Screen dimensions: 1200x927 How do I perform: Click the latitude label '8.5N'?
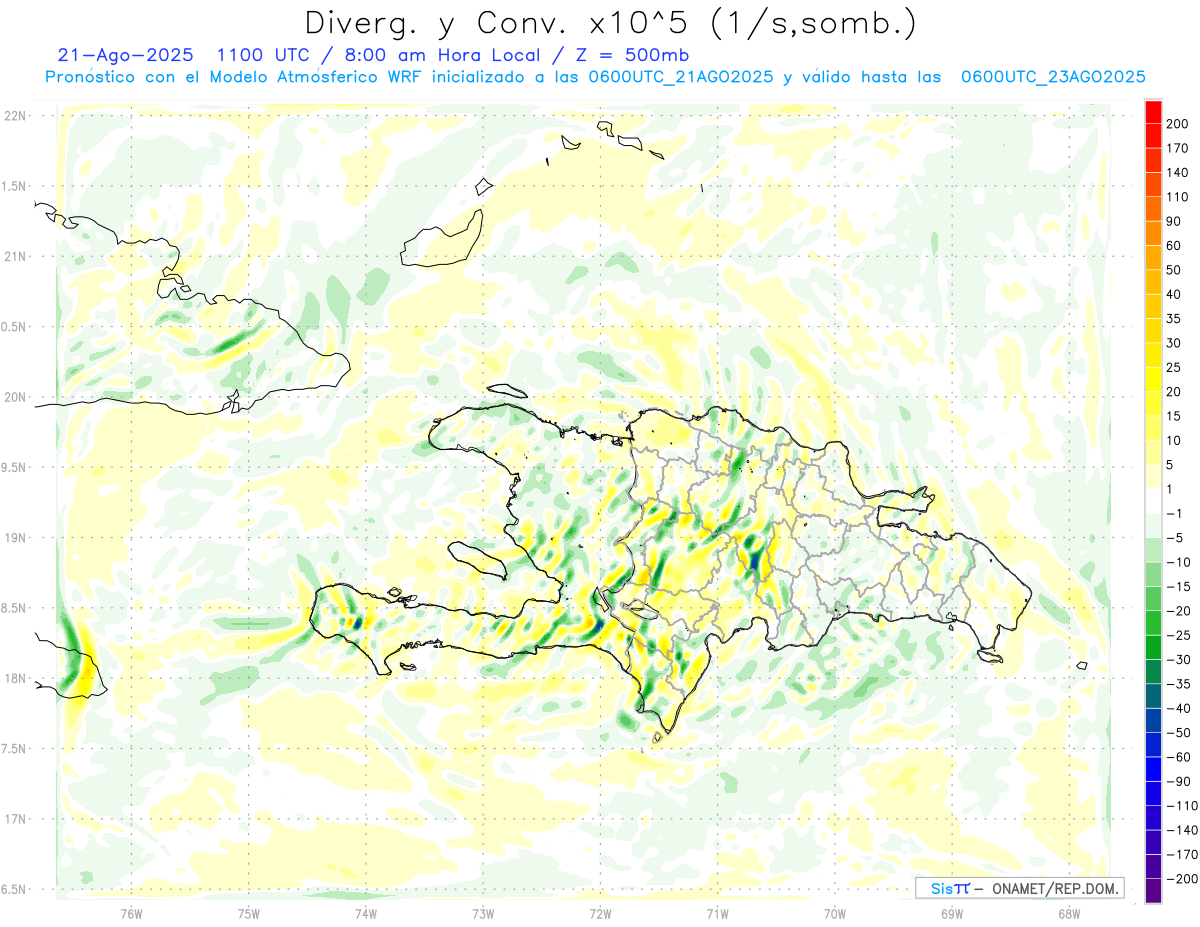[15, 608]
